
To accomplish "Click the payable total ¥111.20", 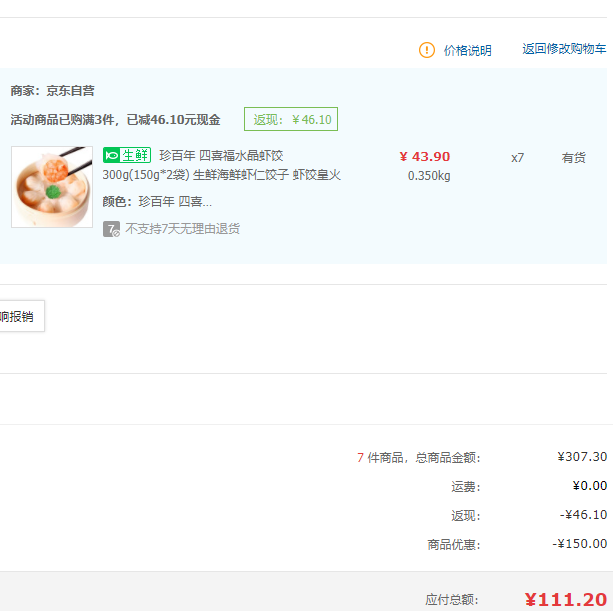I will 565,599.
